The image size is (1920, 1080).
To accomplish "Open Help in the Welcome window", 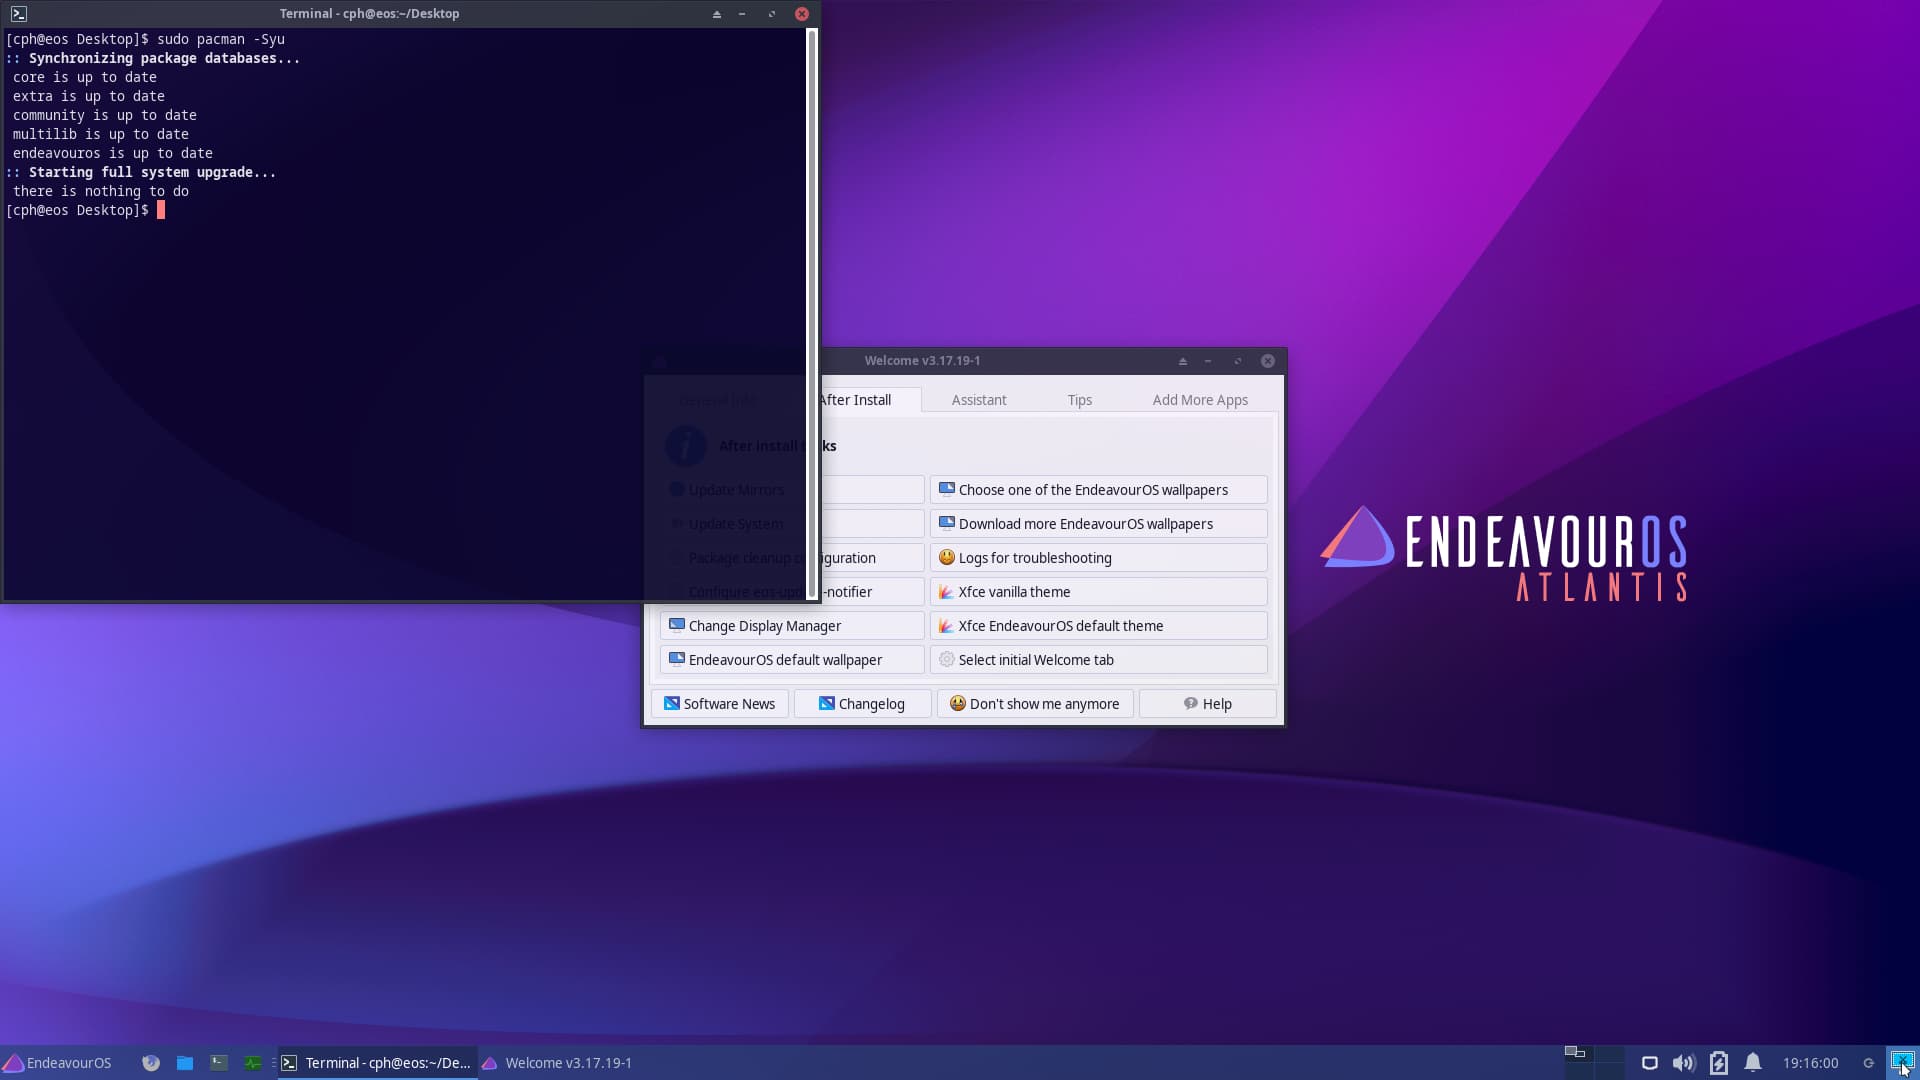I will 1208,704.
